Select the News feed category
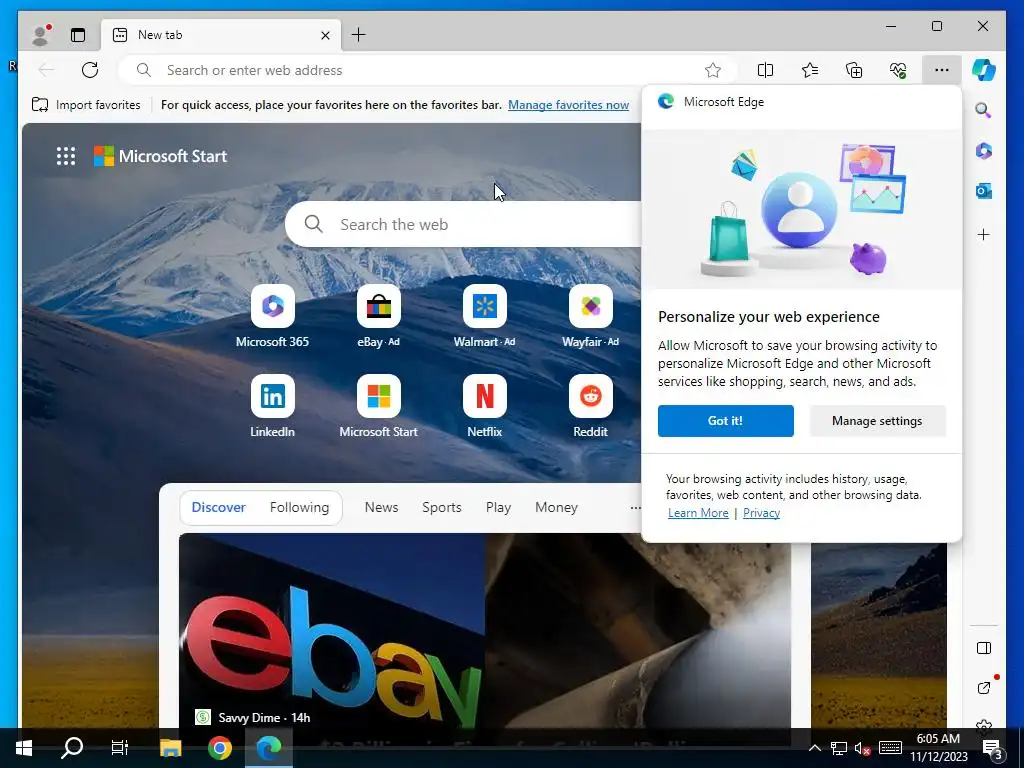This screenshot has height=768, width=1024. [x=381, y=507]
